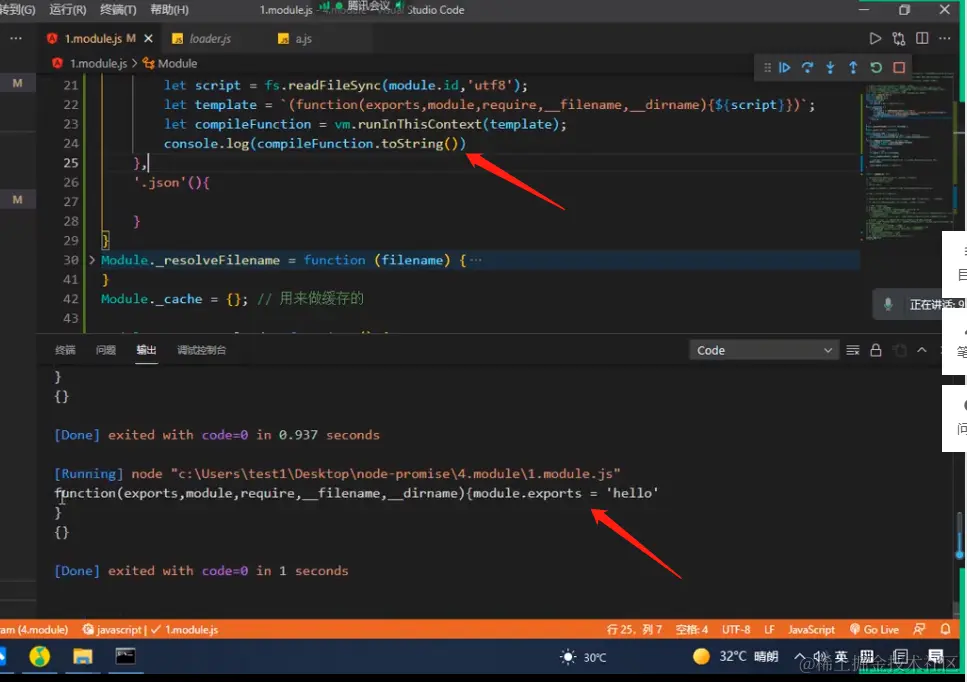The image size is (967, 682).
Task: Switch to the 终端 panel tab
Action: point(65,350)
